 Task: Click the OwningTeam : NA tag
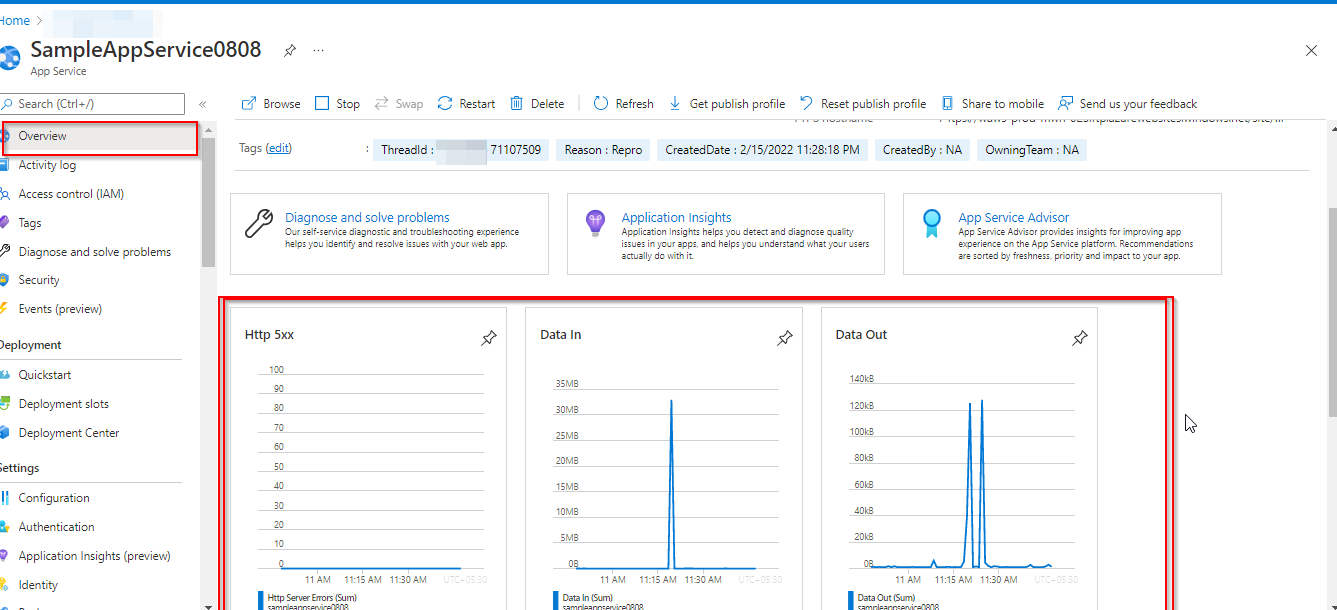(1032, 150)
